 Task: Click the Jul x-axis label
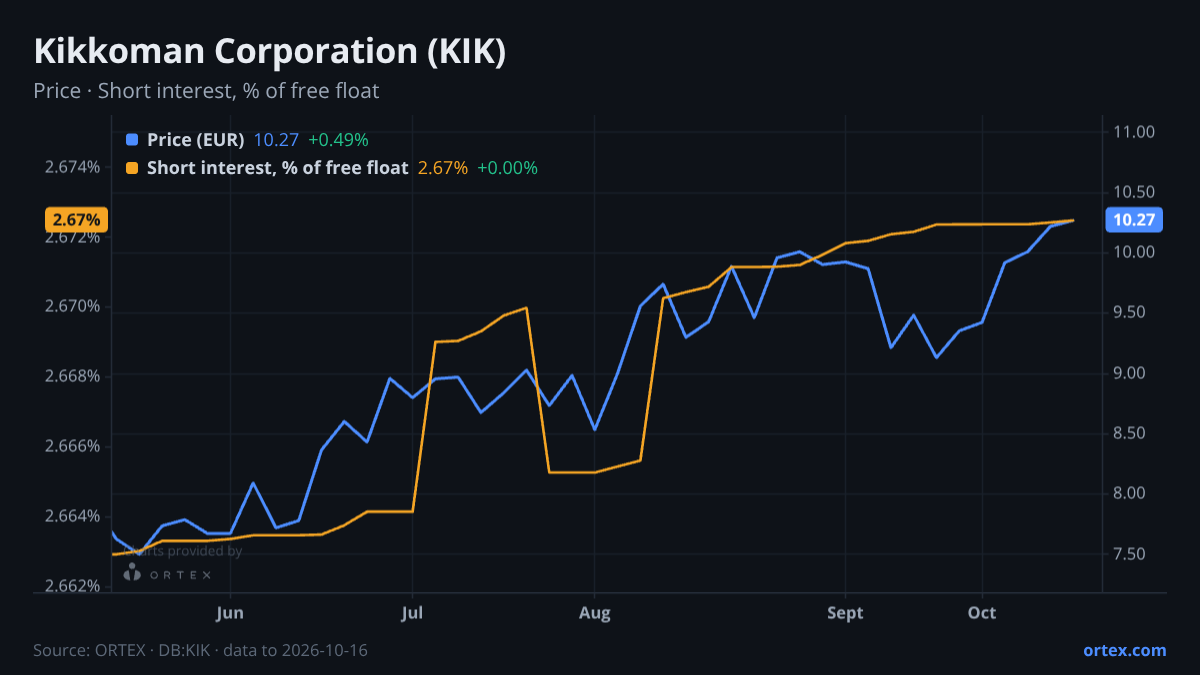pos(412,613)
